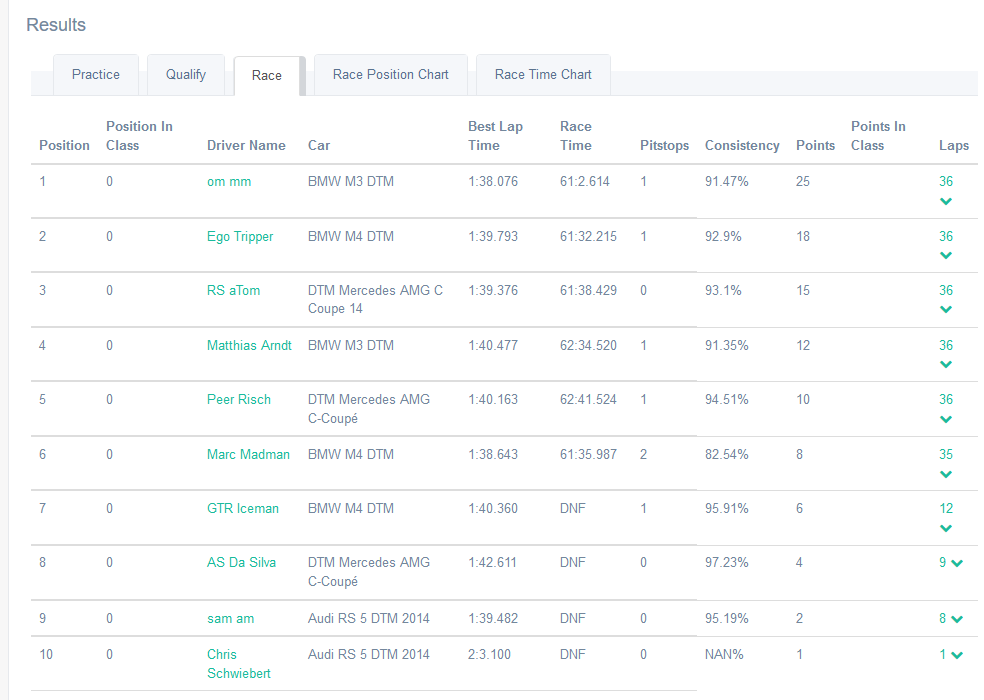Expand laps chevron for RS aTom row
This screenshot has width=984, height=700.
946,309
